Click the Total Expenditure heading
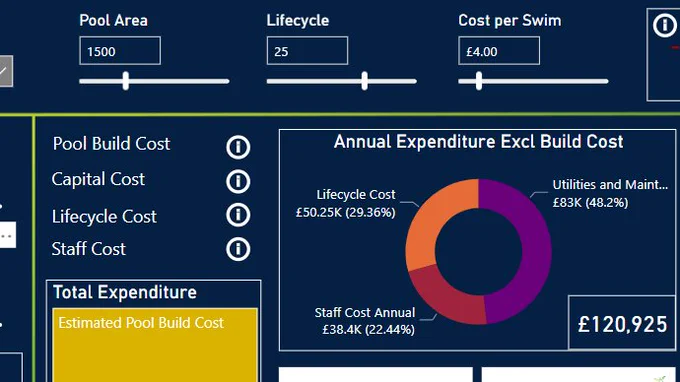This screenshot has height=382, width=680. tap(125, 292)
